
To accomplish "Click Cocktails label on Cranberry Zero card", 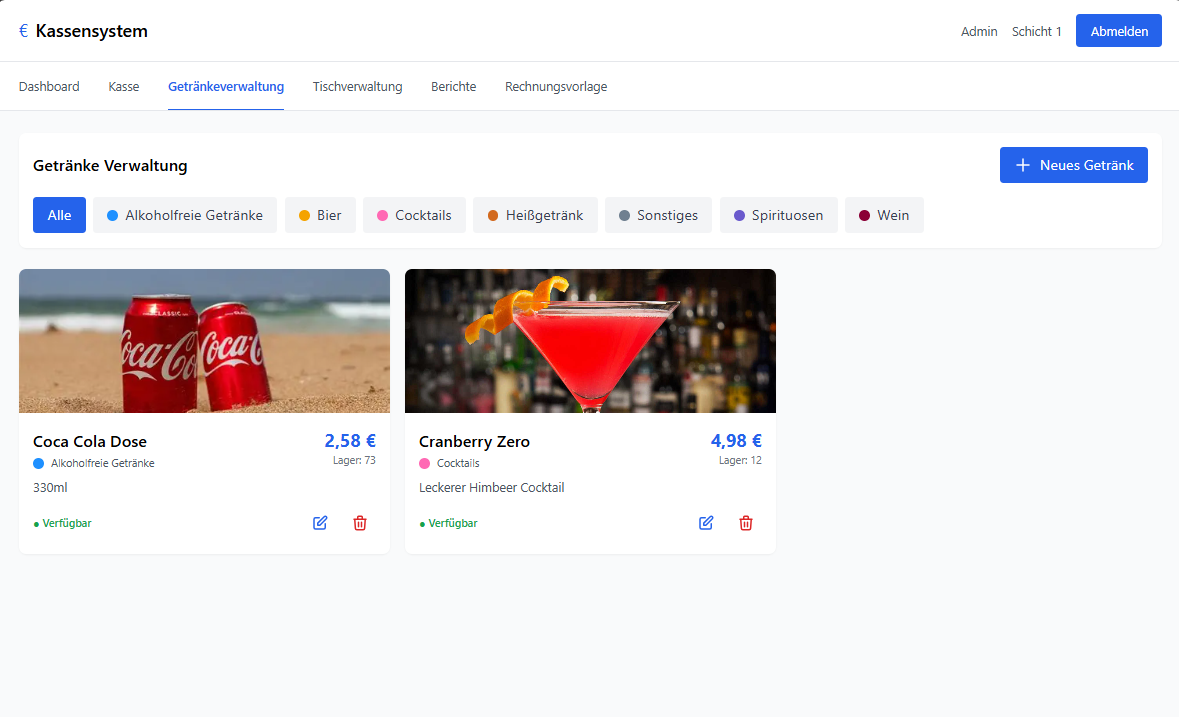I will point(458,463).
